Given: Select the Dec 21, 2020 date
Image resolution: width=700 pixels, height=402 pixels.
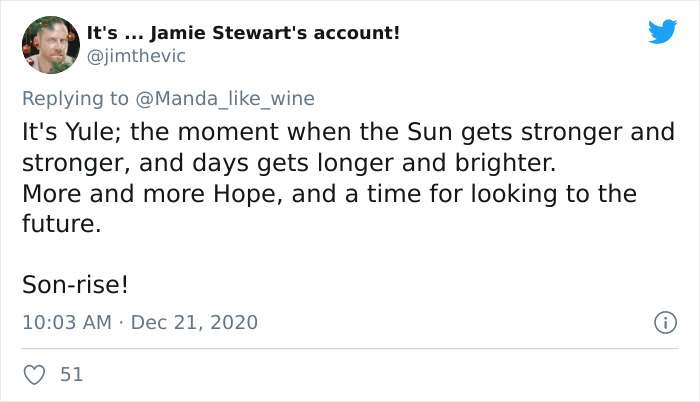Looking at the screenshot, I should [194, 322].
